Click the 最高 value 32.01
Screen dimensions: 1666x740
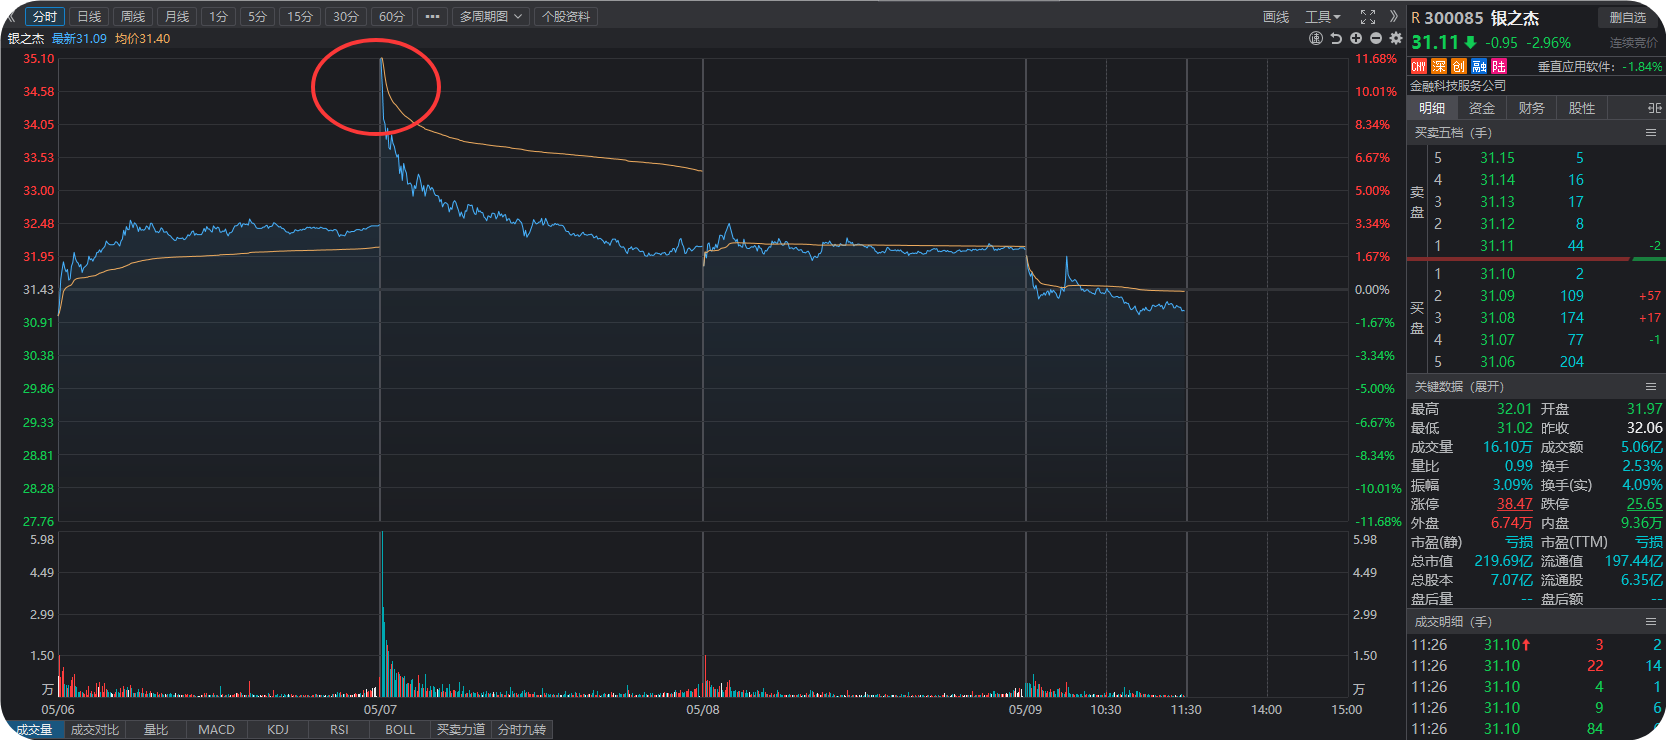click(1514, 409)
